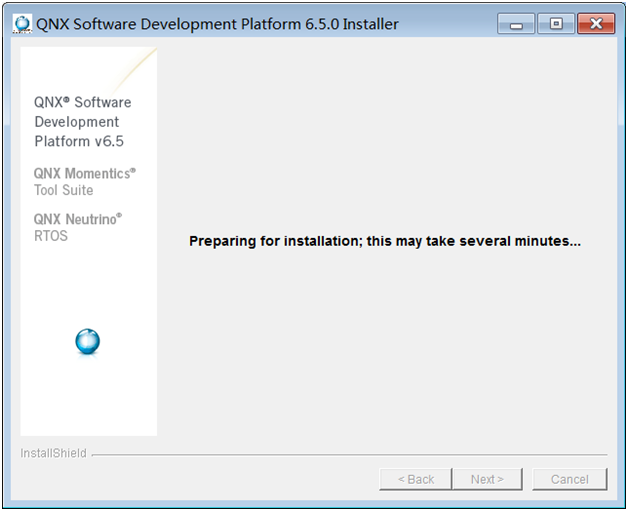
Task: Close the QNX installer window
Action: tap(596, 24)
